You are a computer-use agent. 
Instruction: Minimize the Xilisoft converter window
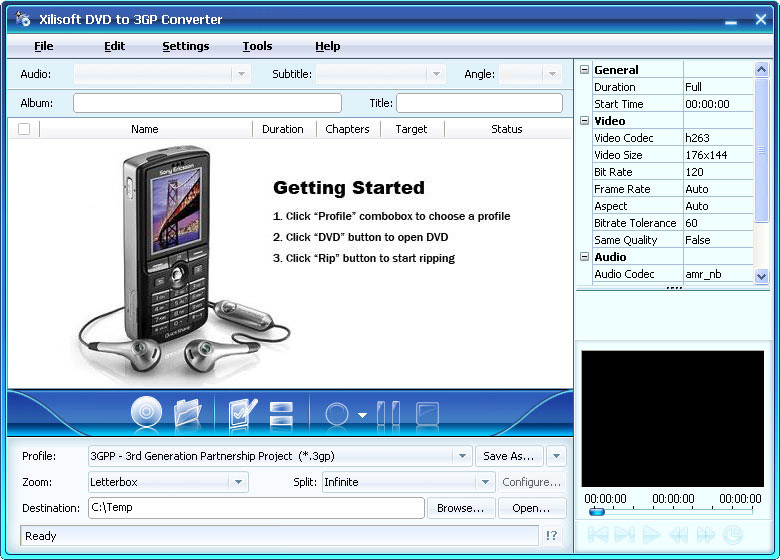point(731,21)
